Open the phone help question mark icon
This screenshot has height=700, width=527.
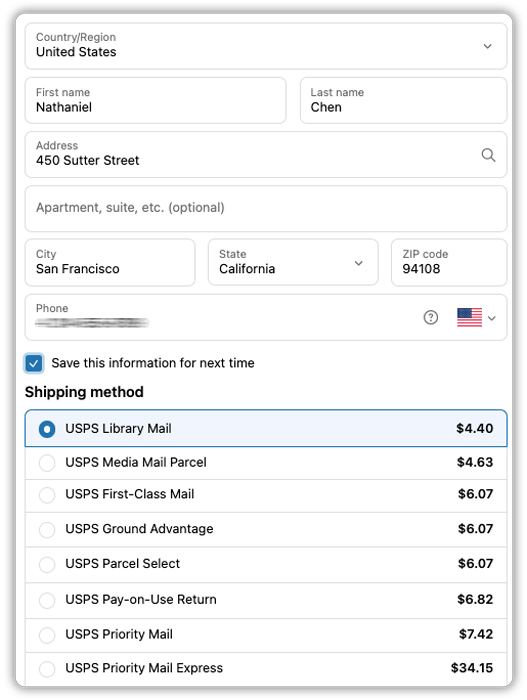pyautogui.click(x=431, y=317)
